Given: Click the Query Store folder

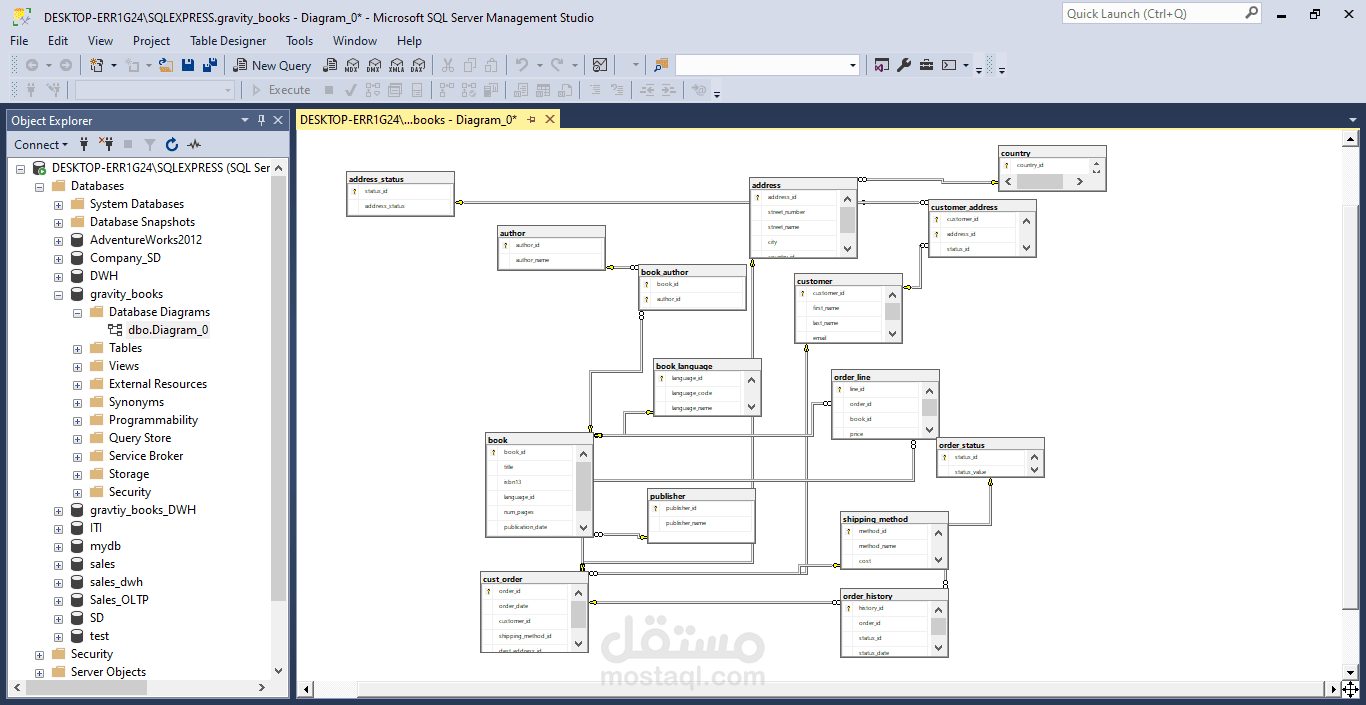Looking at the screenshot, I should click(x=140, y=438).
